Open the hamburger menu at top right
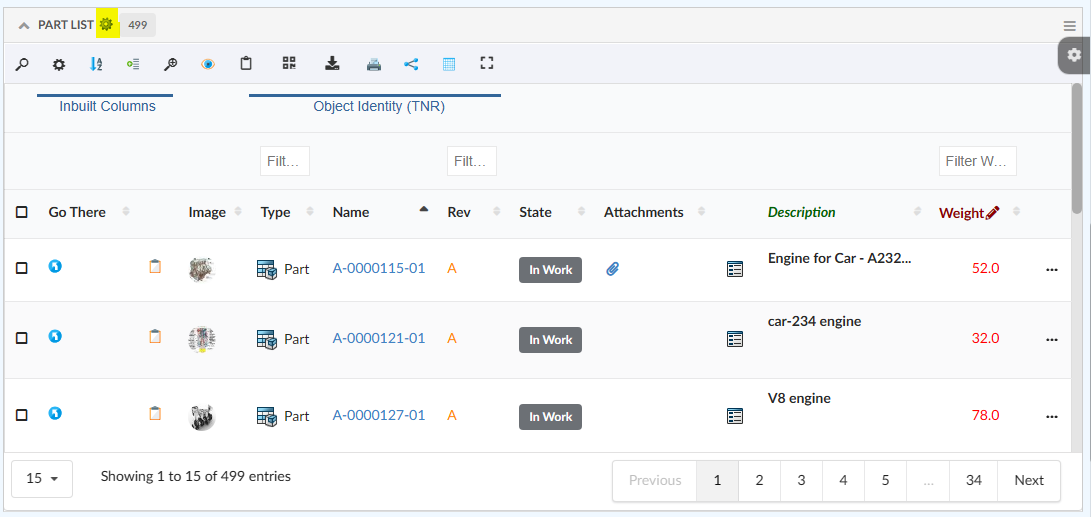The width and height of the screenshot is (1091, 517). pos(1070,26)
